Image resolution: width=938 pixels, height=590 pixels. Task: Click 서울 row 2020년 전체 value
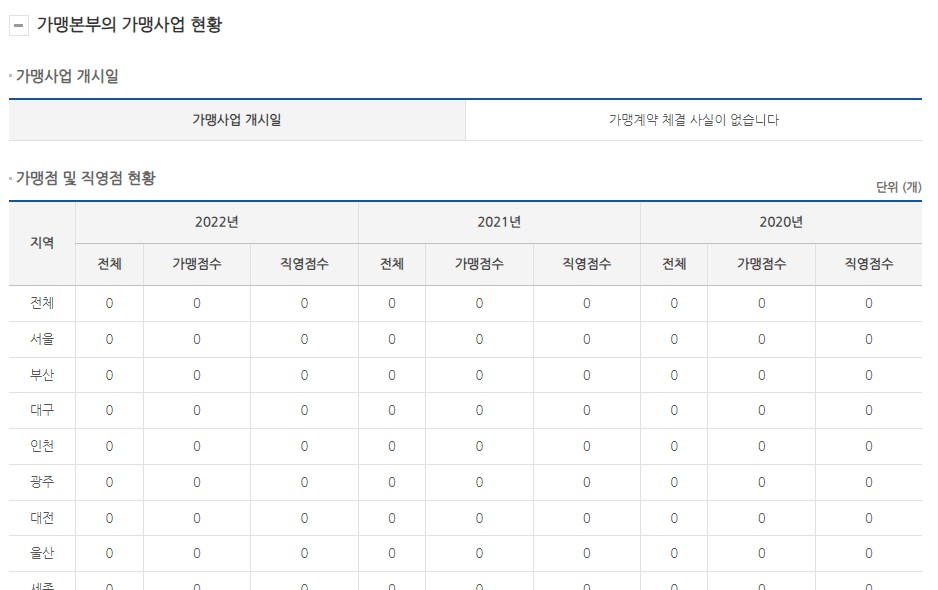tap(674, 339)
